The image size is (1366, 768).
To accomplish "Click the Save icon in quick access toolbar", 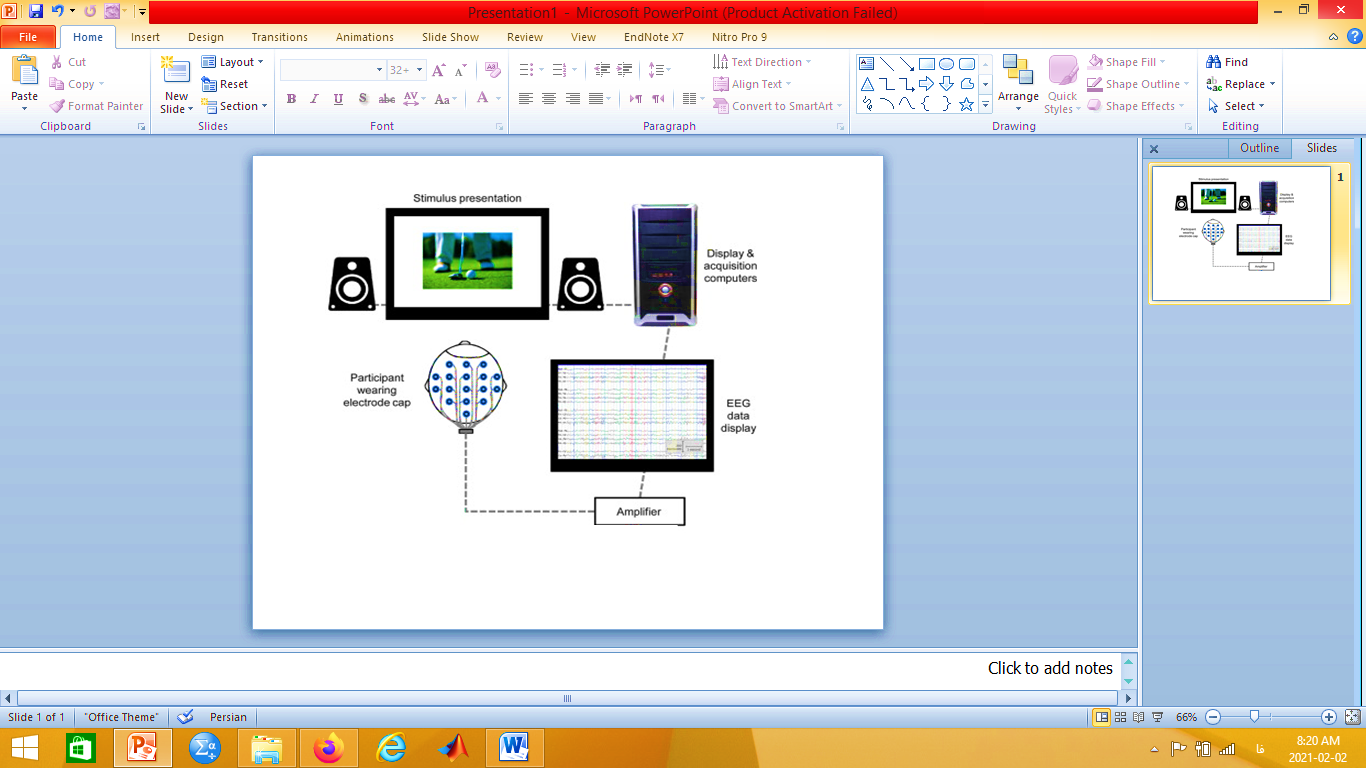I will (36, 12).
